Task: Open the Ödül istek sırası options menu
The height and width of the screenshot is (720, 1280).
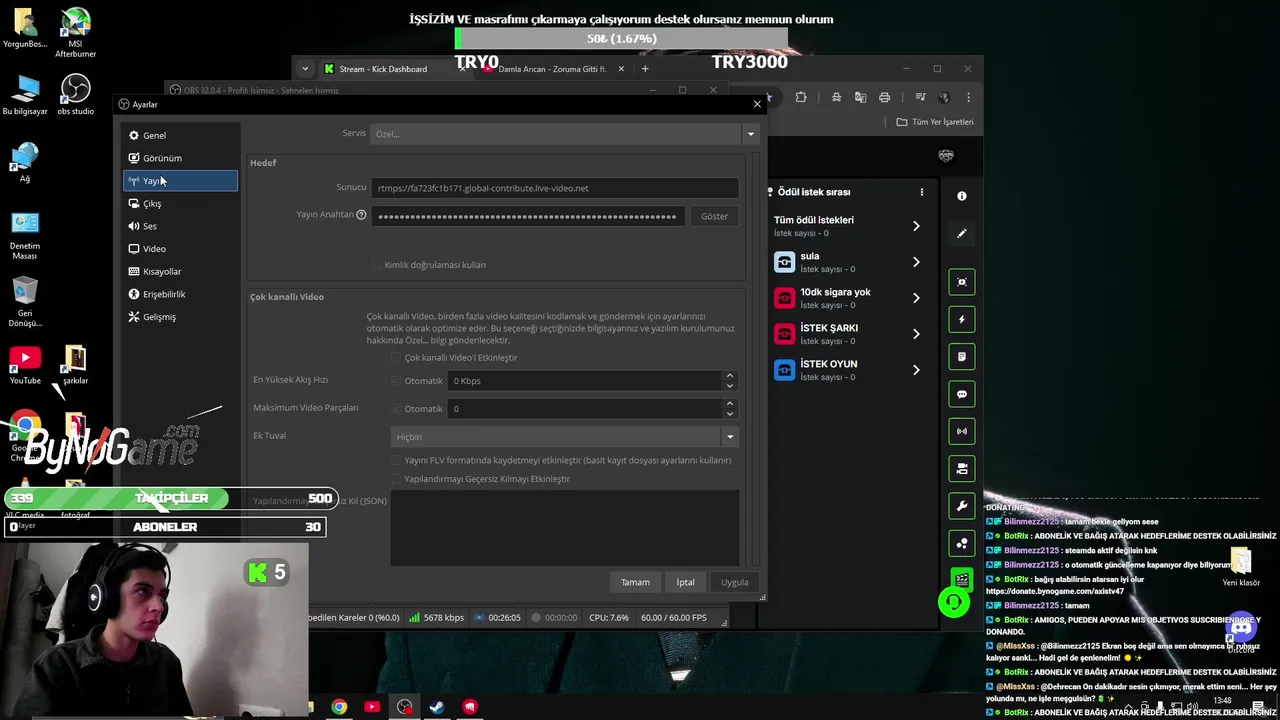Action: (x=922, y=192)
